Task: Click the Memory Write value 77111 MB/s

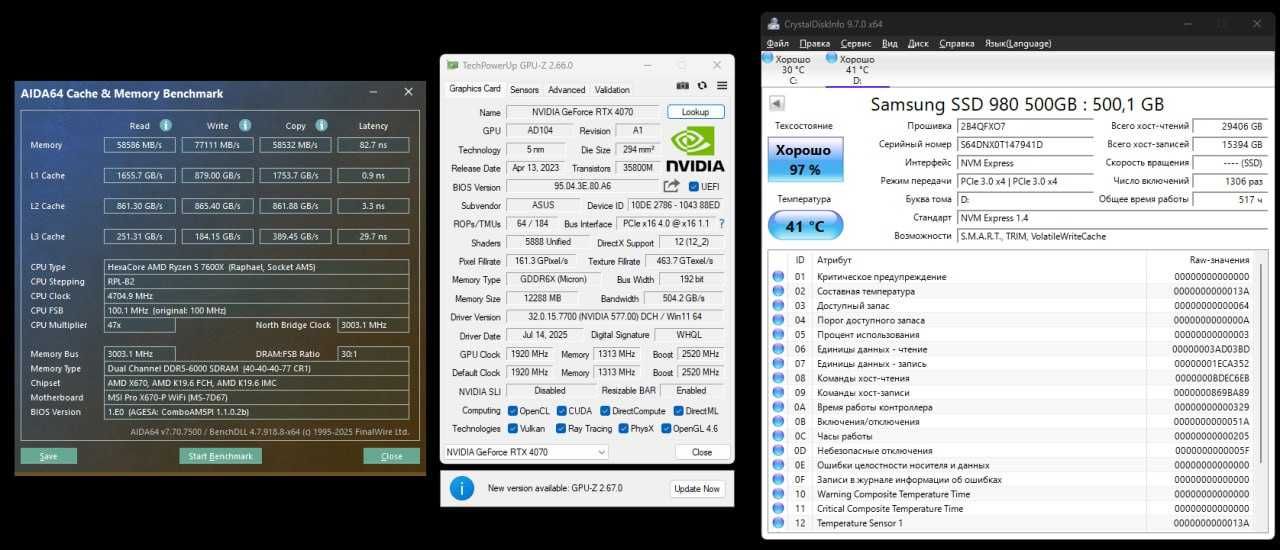Action: pyautogui.click(x=217, y=145)
